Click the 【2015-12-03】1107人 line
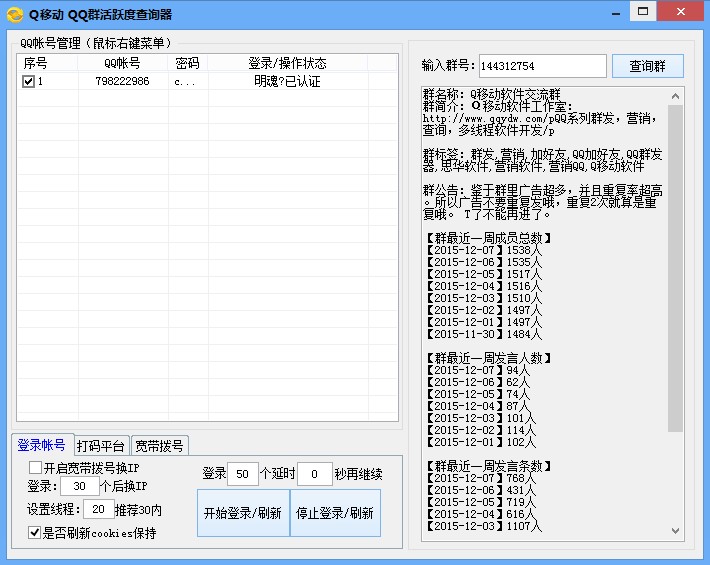Image resolution: width=710 pixels, height=565 pixels. (x=483, y=526)
